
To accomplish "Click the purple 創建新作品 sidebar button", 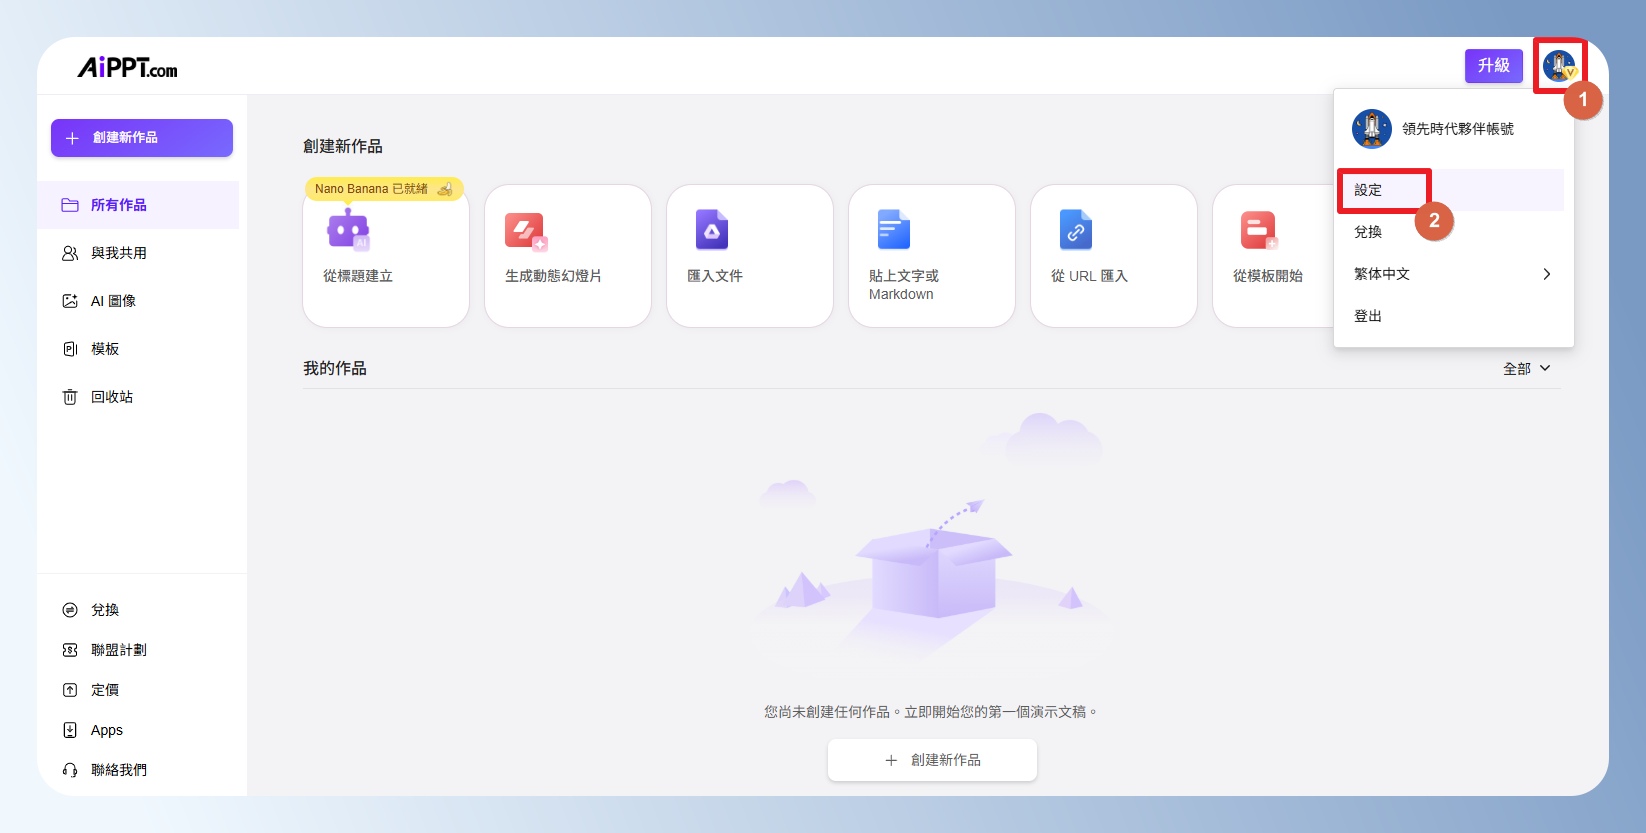I will click(142, 138).
